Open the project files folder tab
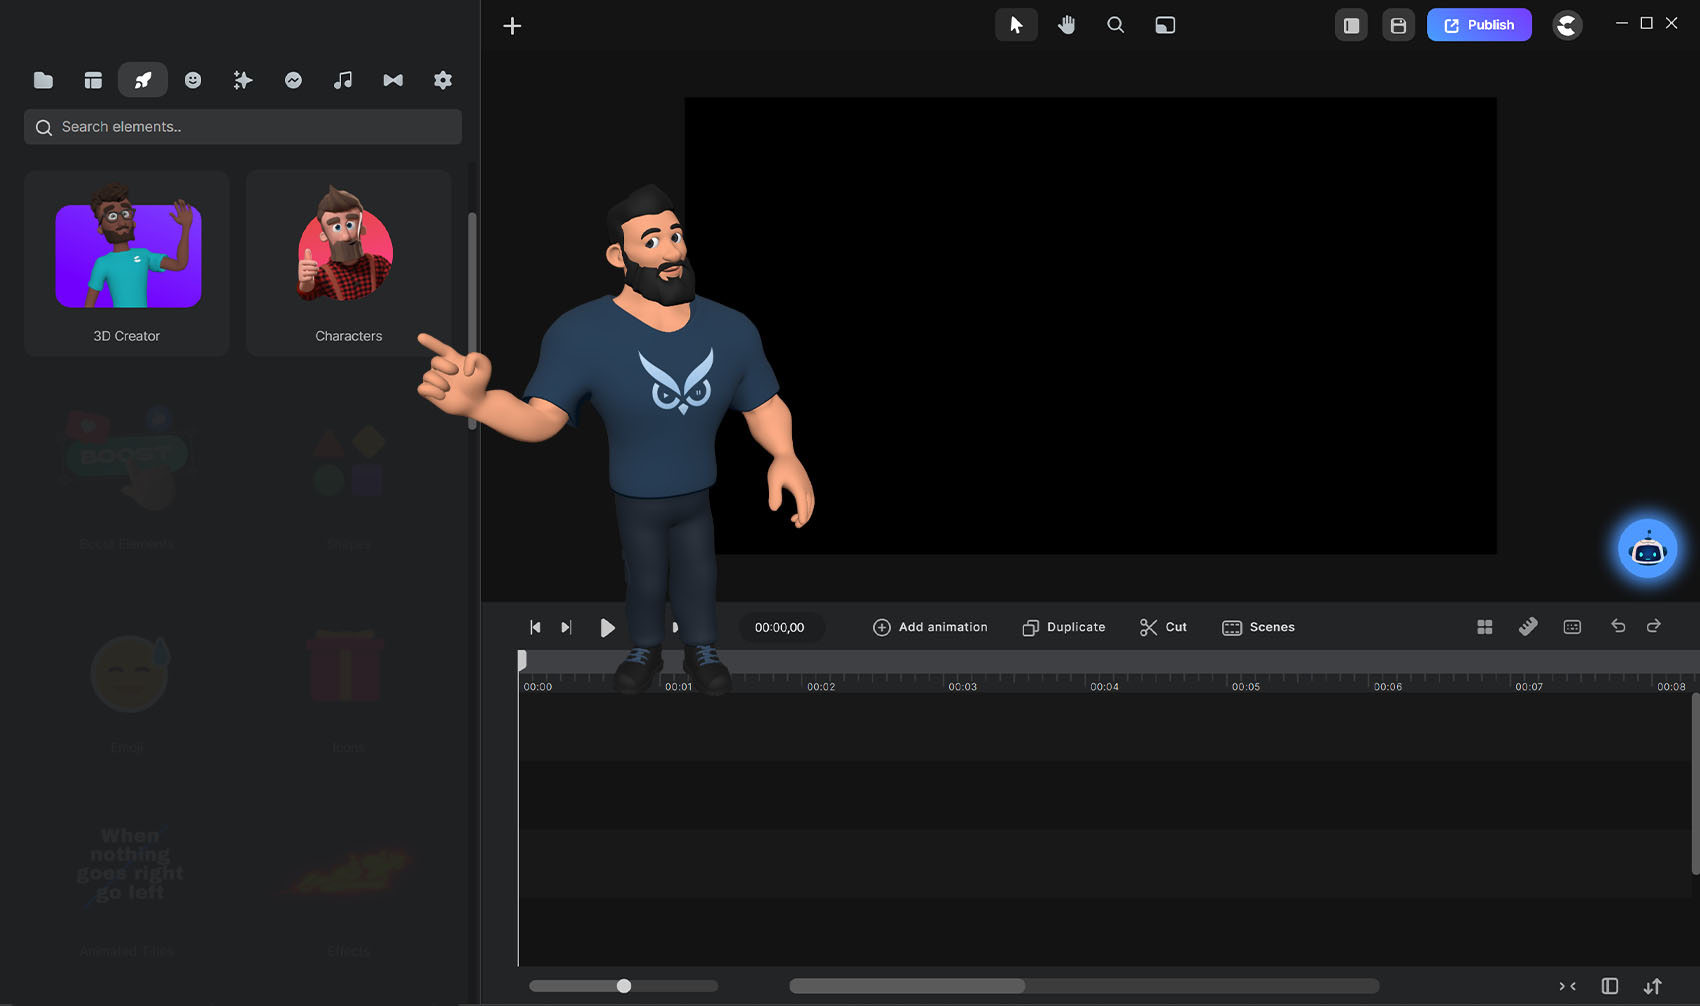The width and height of the screenshot is (1700, 1006). (43, 80)
